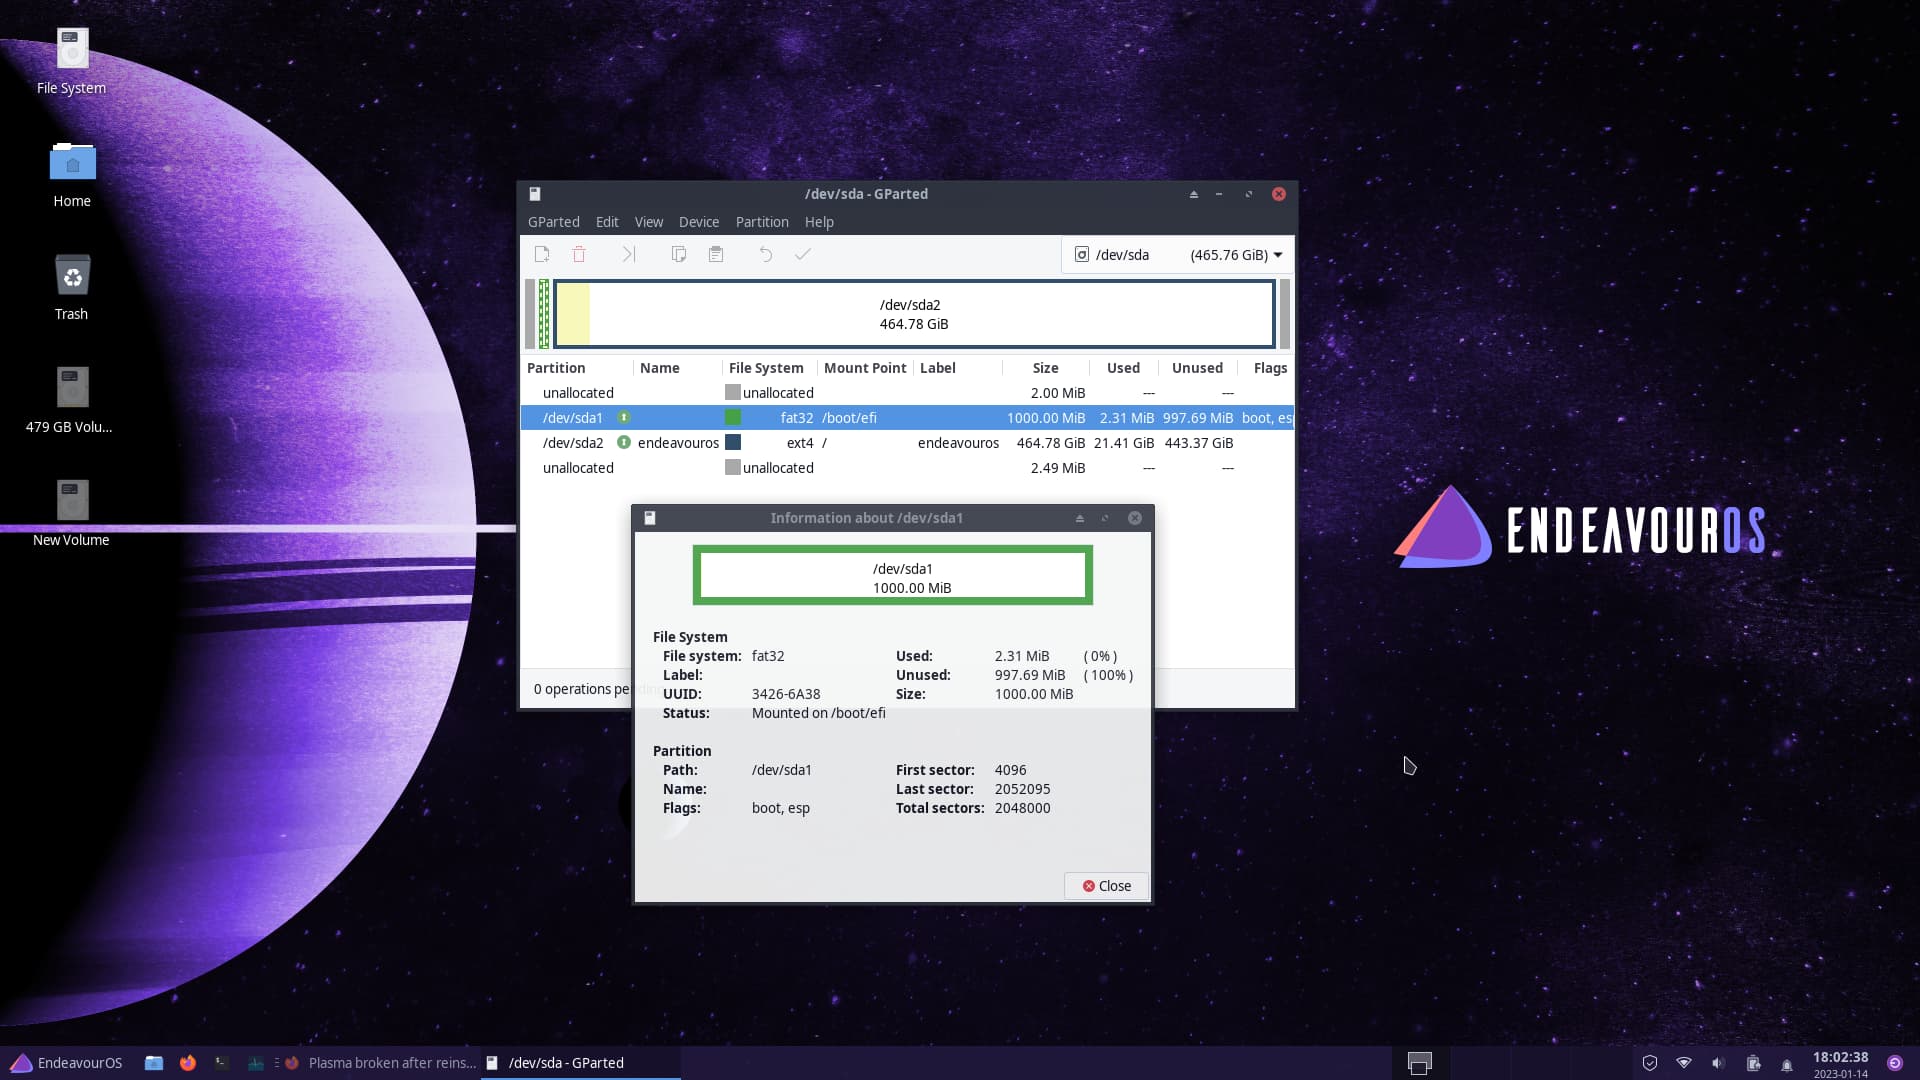Click the Unused column header
This screenshot has height=1080, width=1920.
(1197, 368)
